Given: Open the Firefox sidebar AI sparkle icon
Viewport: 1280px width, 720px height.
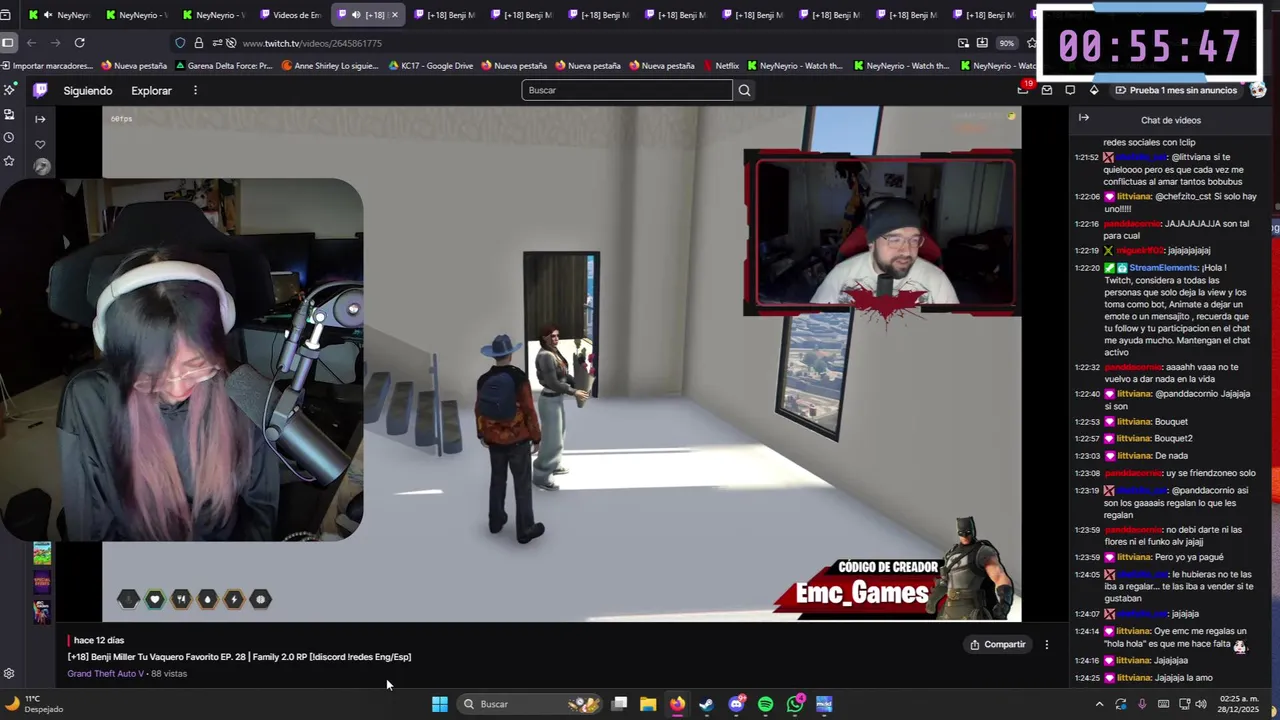Looking at the screenshot, I should coord(9,90).
